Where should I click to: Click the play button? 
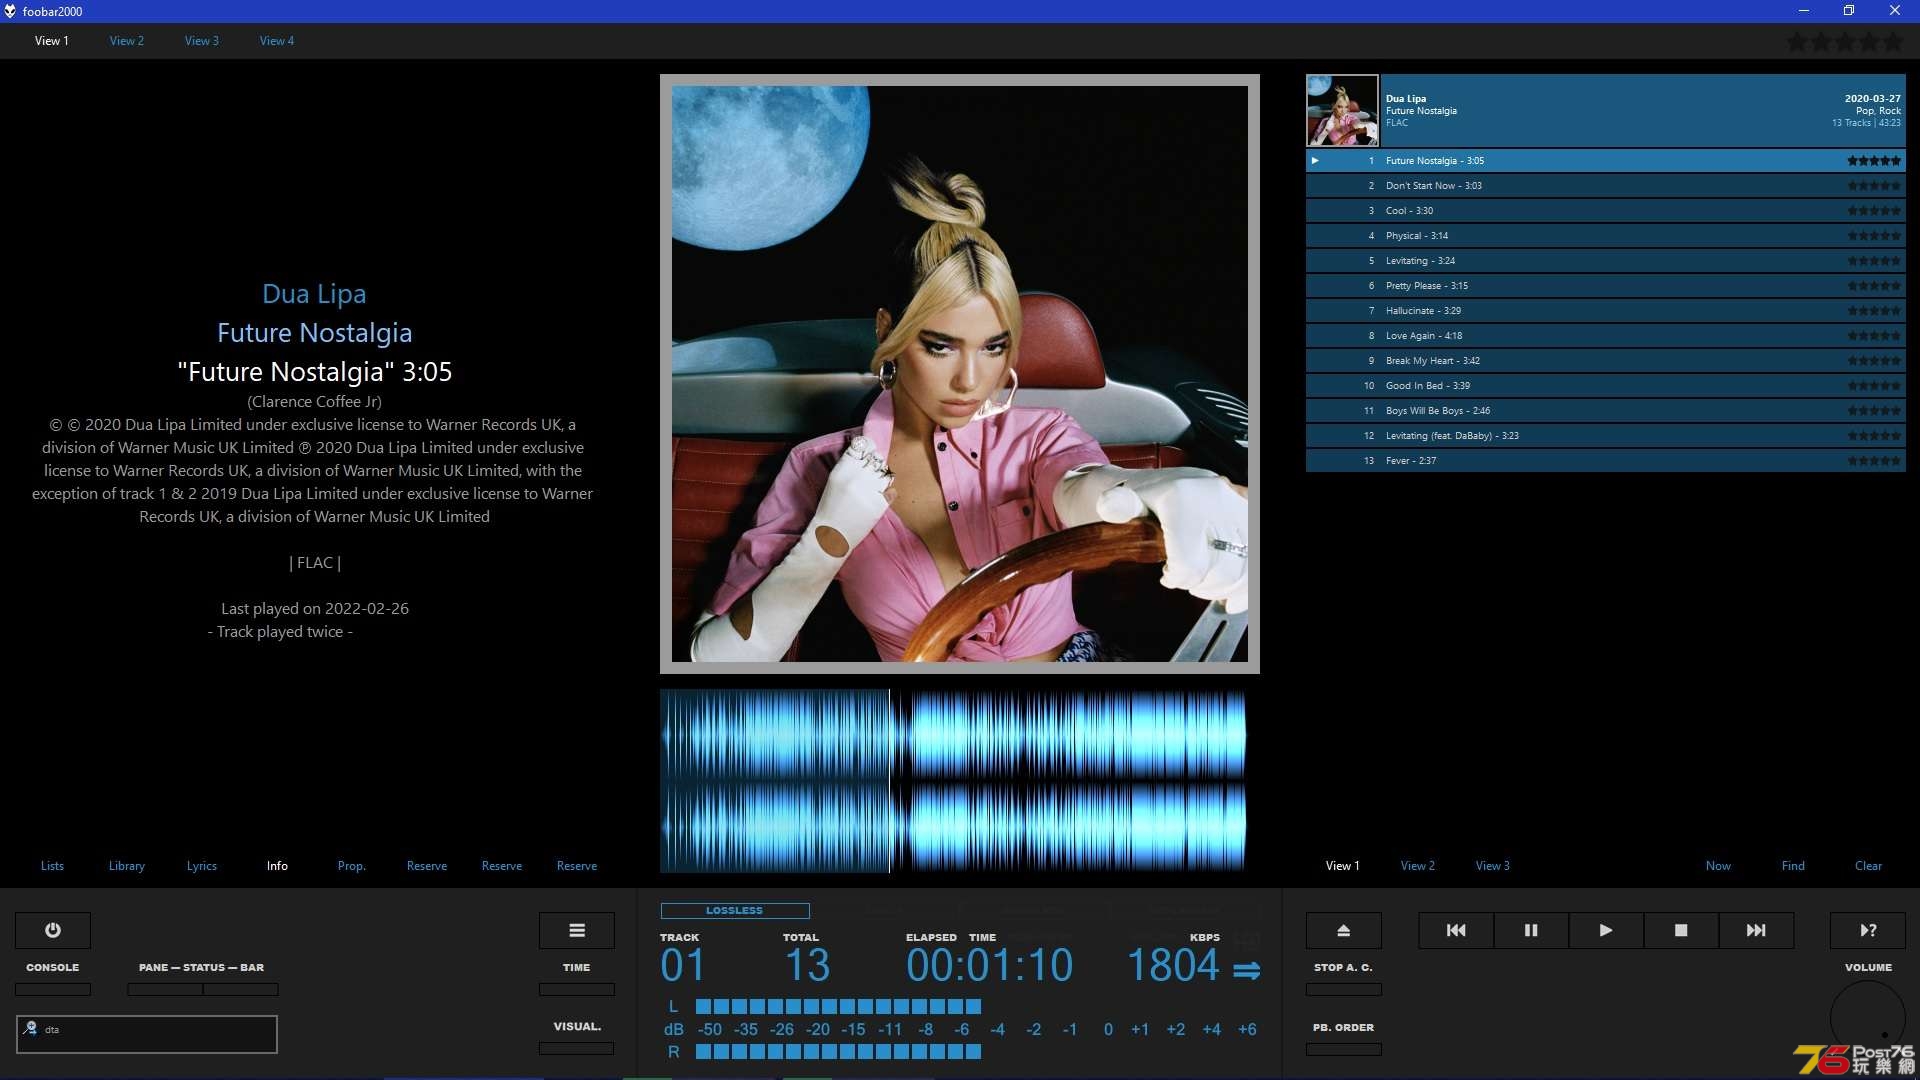pyautogui.click(x=1606, y=930)
